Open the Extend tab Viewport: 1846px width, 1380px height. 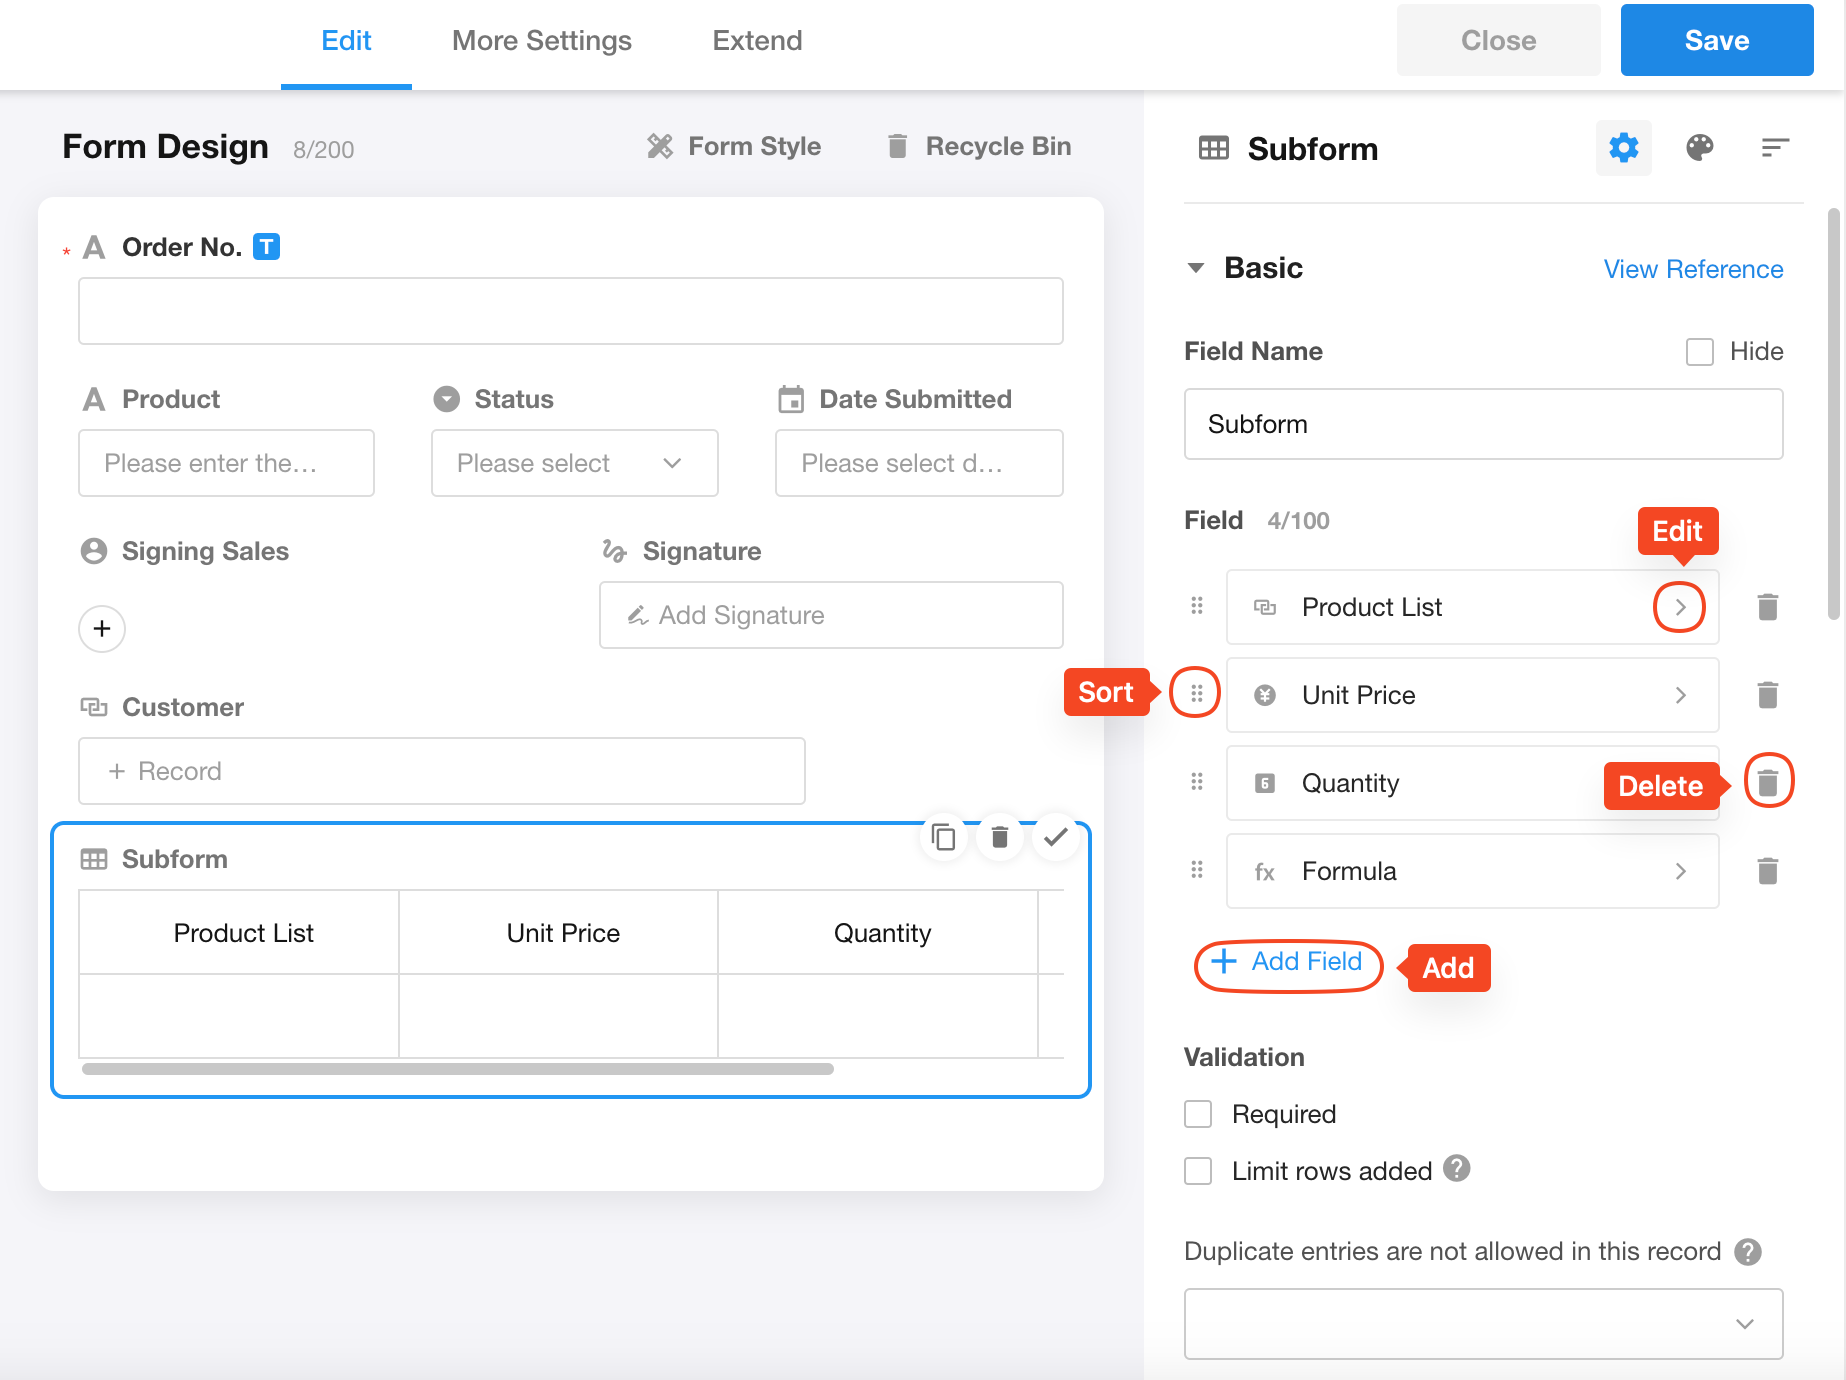click(x=757, y=41)
